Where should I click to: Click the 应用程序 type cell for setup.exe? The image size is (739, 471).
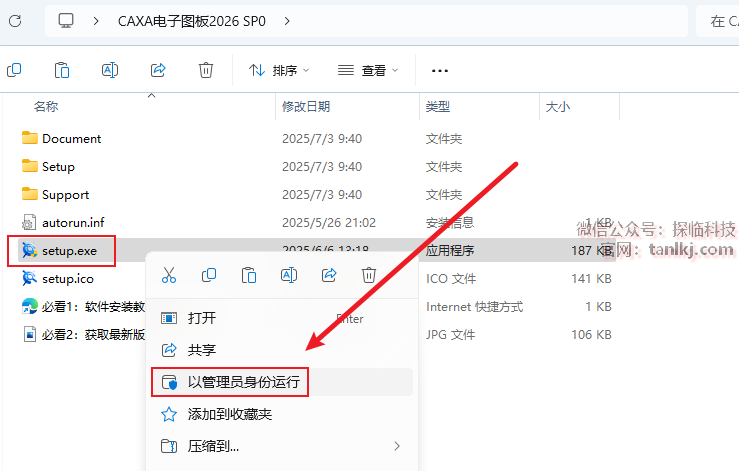point(450,251)
